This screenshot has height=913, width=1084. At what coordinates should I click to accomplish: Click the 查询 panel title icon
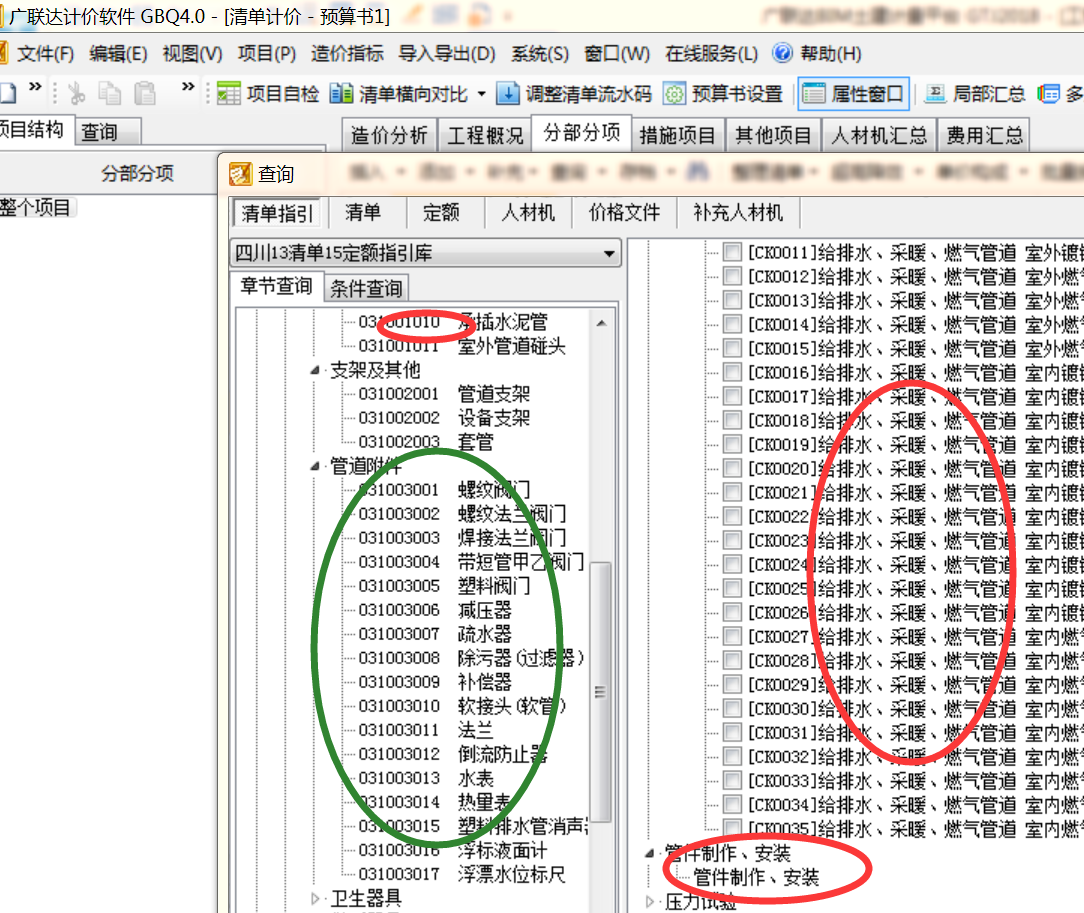(241, 174)
